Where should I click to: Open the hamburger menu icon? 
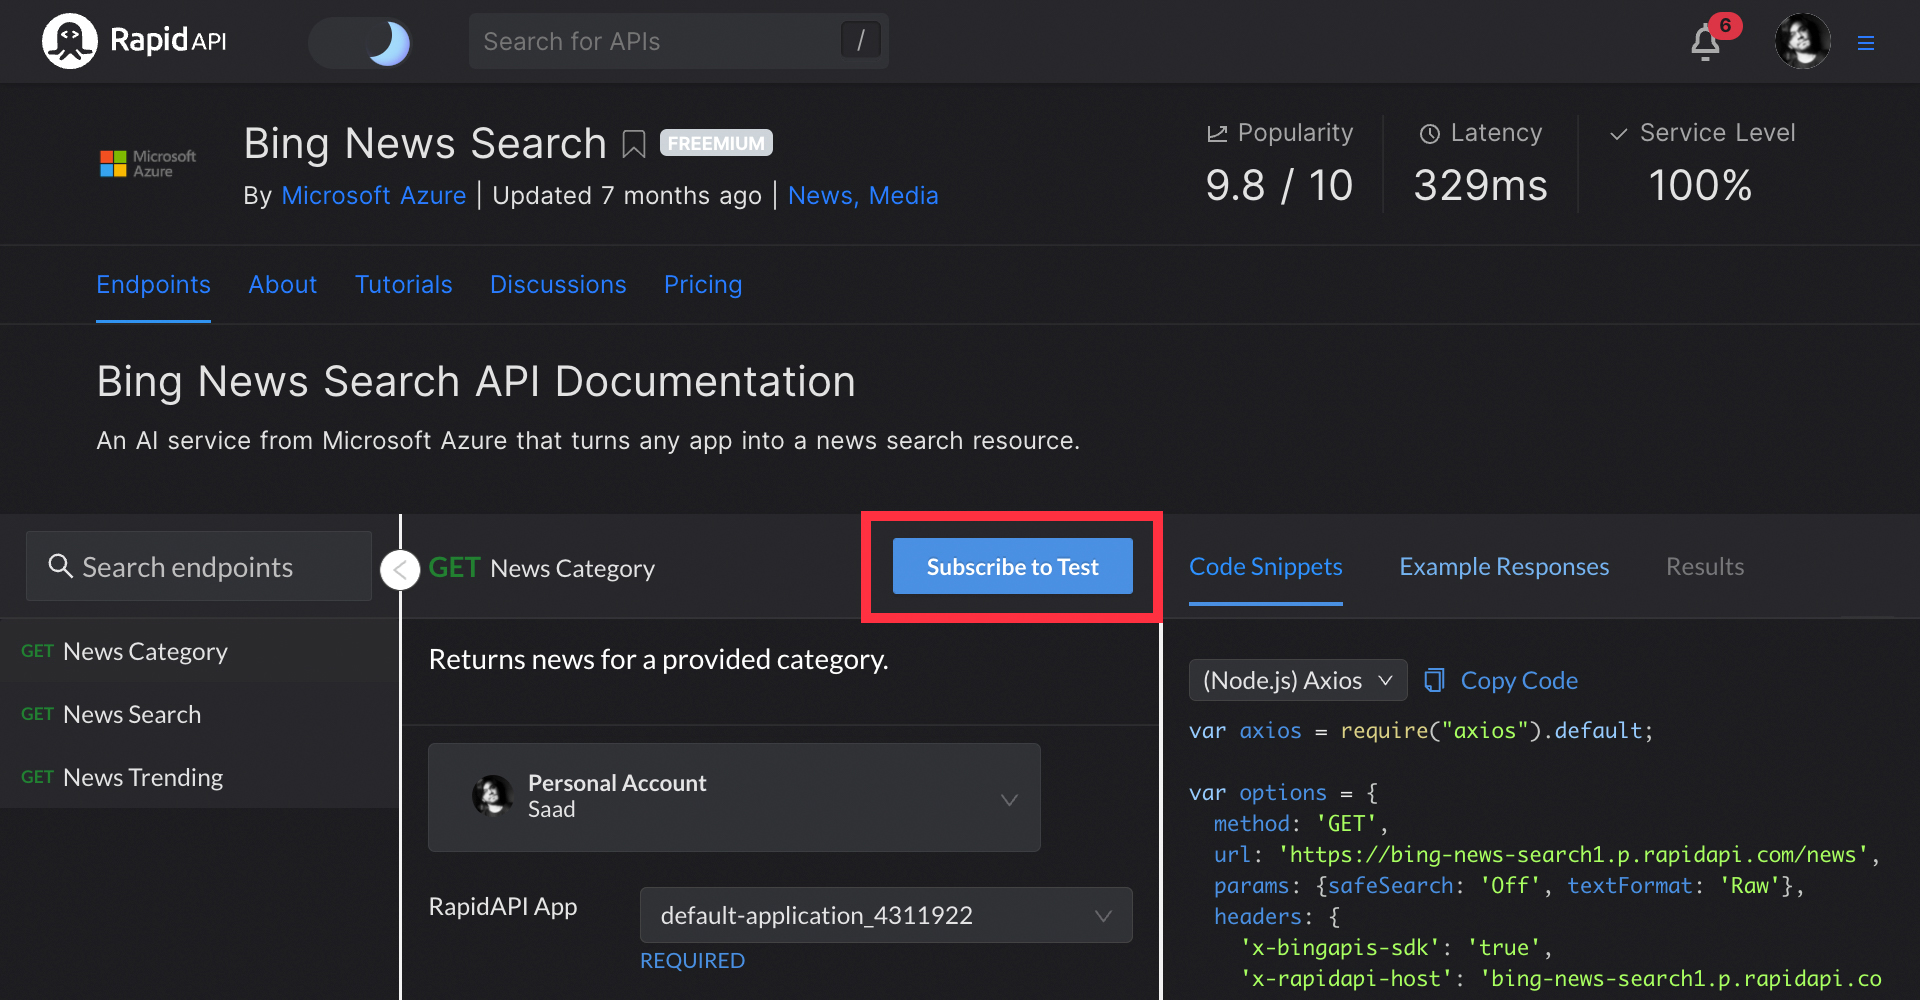point(1866,43)
